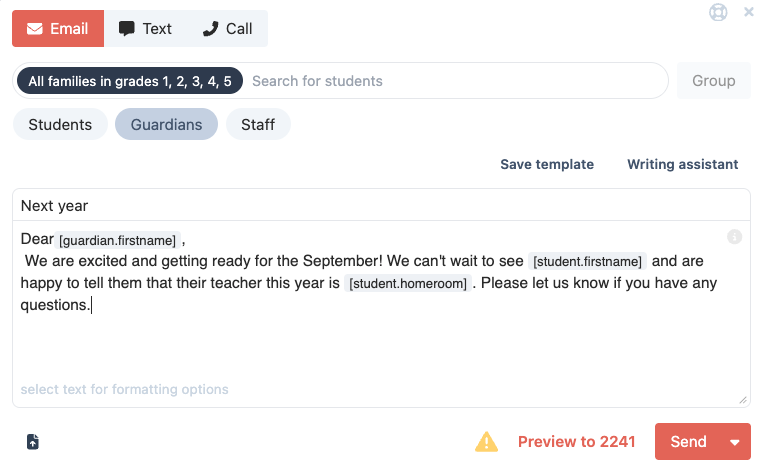This screenshot has height=467, width=762.
Task: Click the guardian.firstname placeholder tag
Action: point(118,240)
